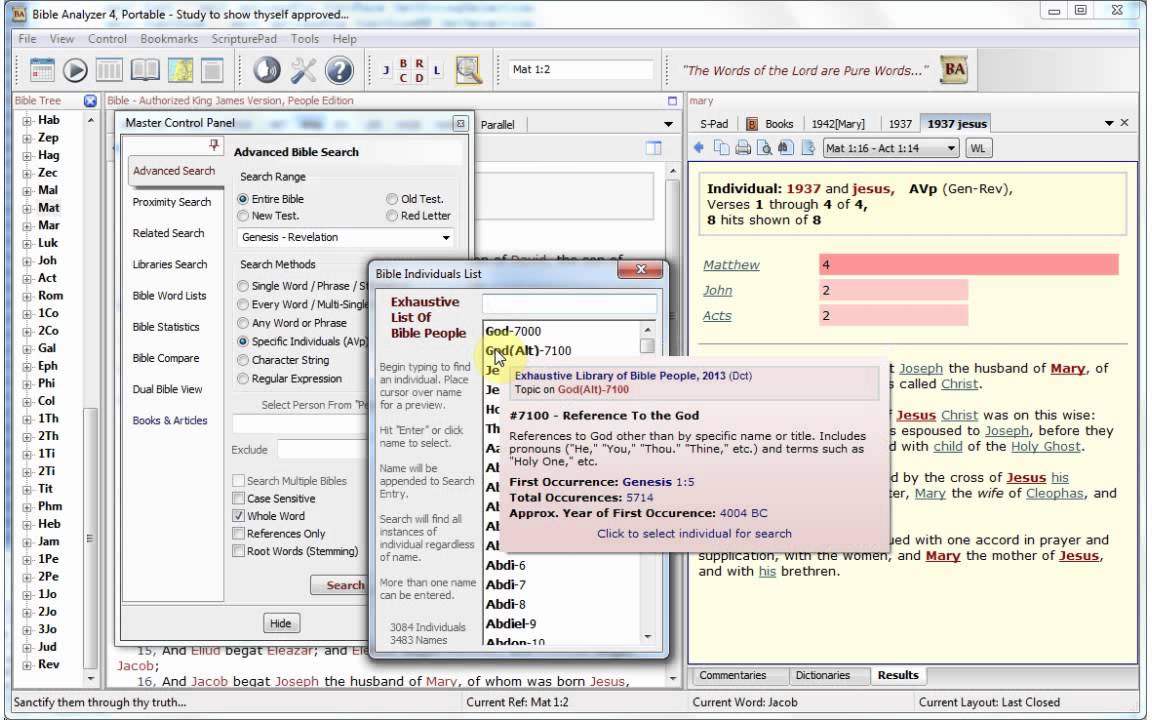This screenshot has height=720, width=1152.
Task: Expand the Heb node in Bible Tree
Action: click(26, 525)
